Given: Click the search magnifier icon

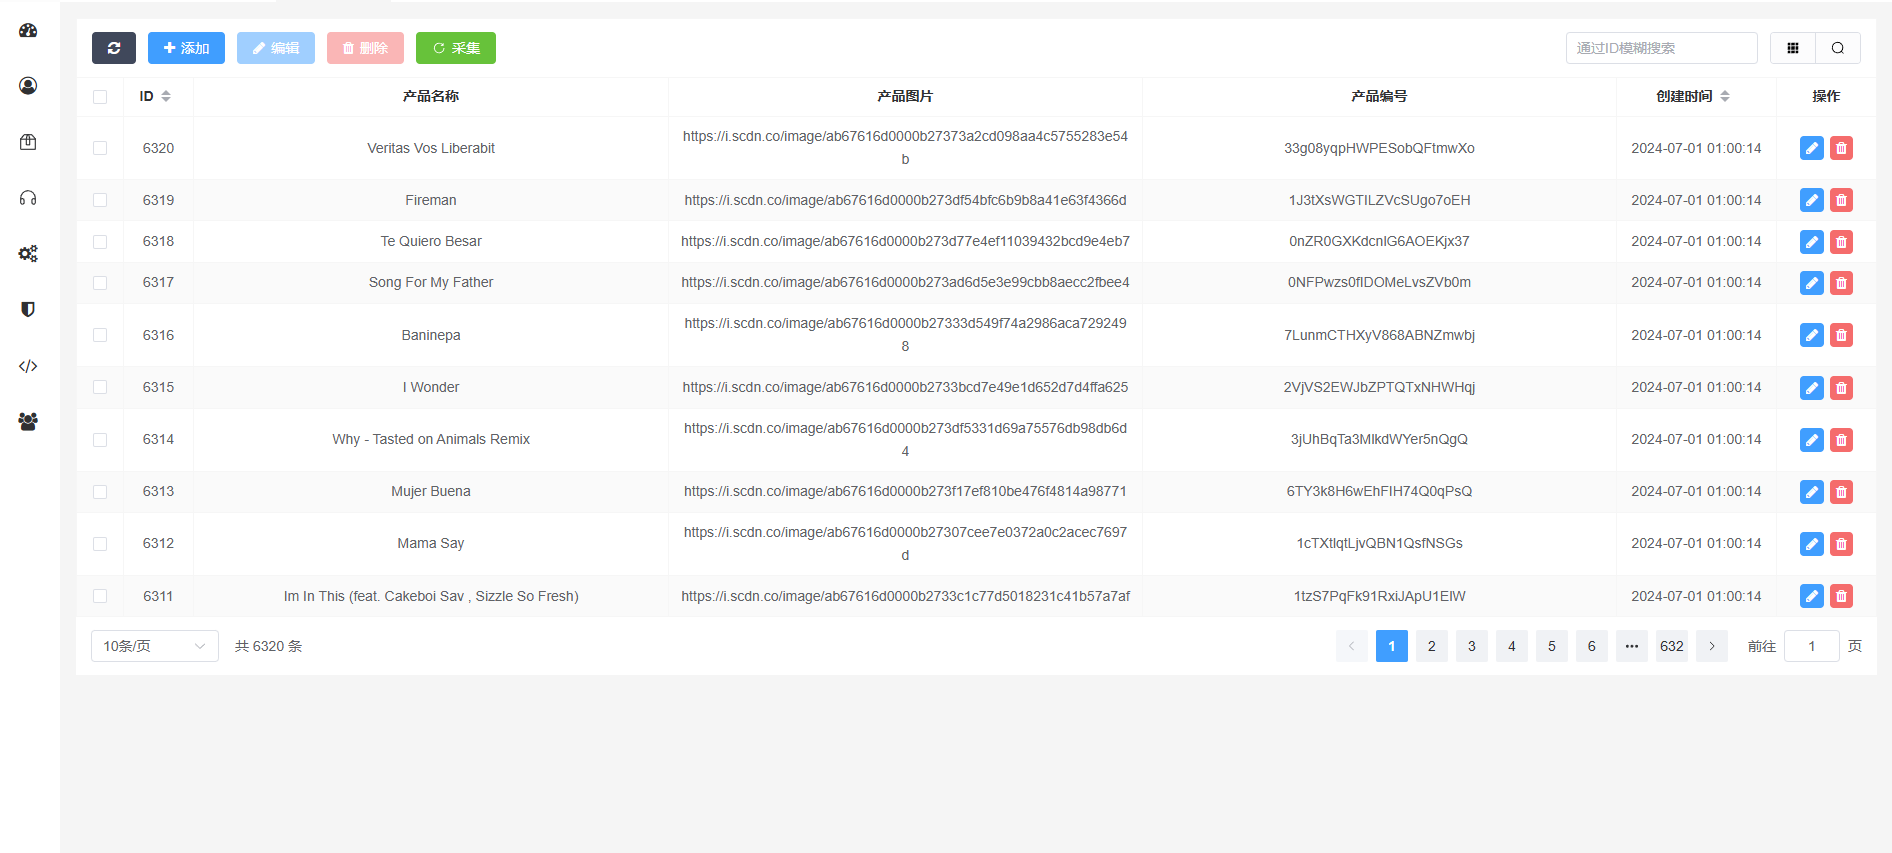Looking at the screenshot, I should [x=1838, y=48].
